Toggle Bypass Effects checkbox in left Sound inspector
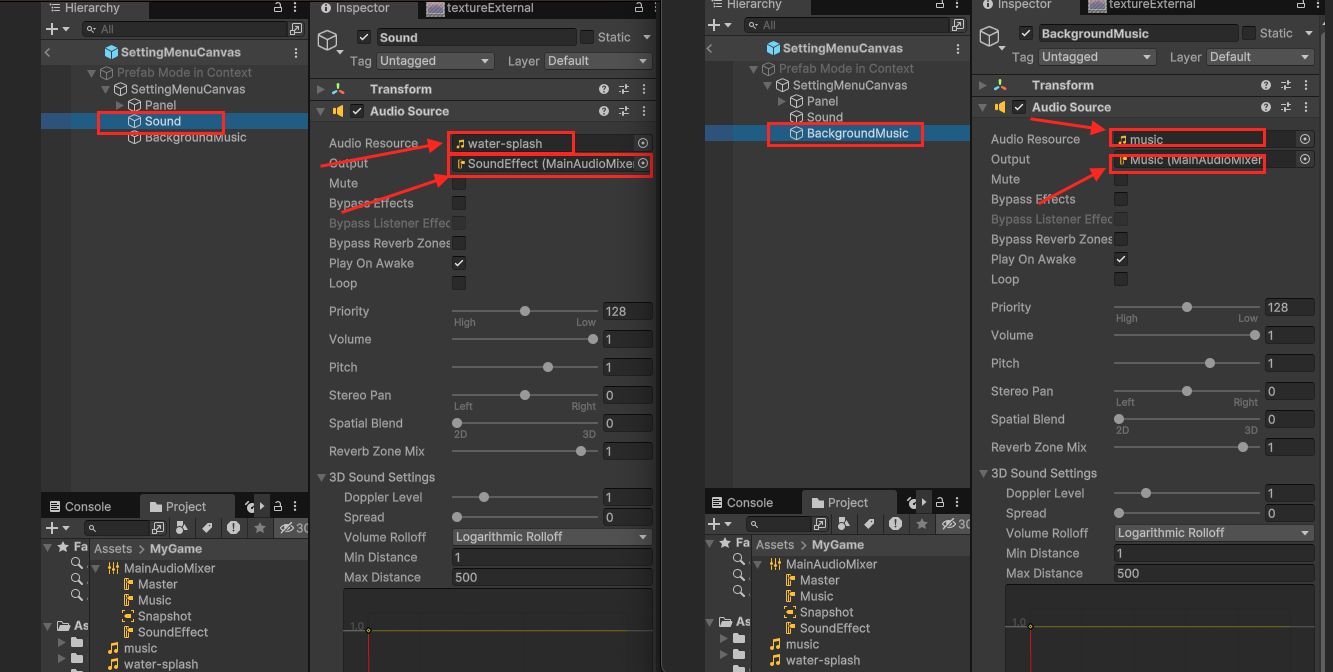Viewport: 1333px width, 672px height. coord(459,203)
